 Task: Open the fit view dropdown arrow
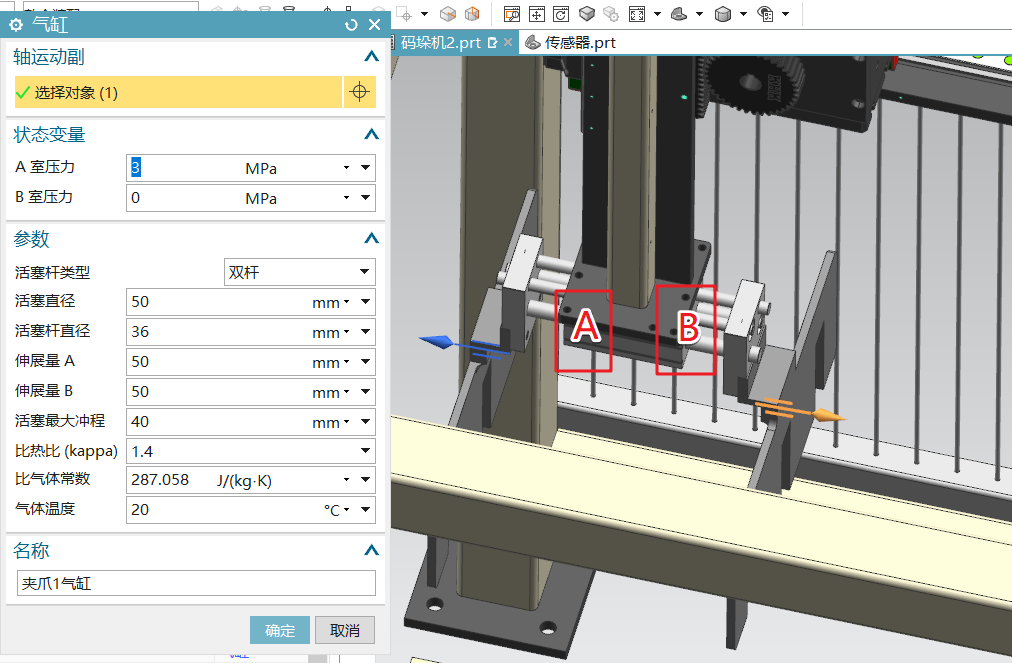click(657, 14)
